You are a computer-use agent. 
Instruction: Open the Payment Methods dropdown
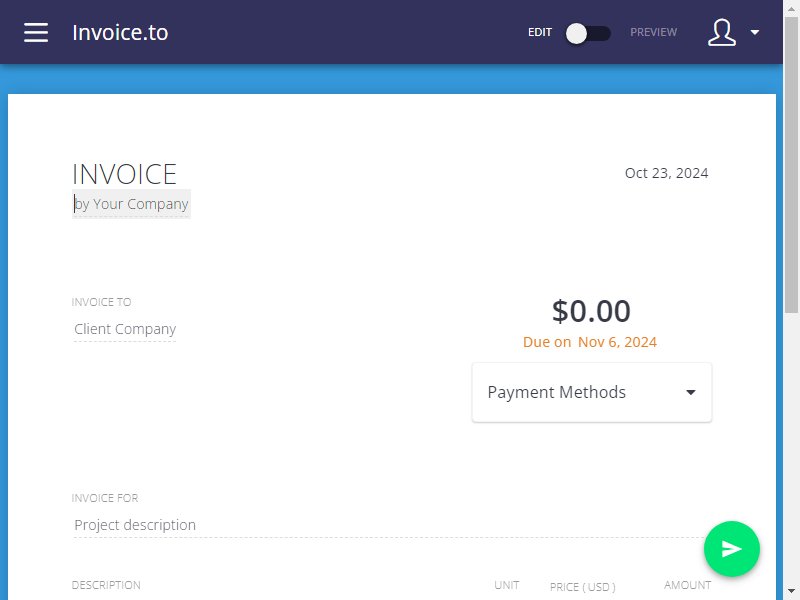coord(592,392)
